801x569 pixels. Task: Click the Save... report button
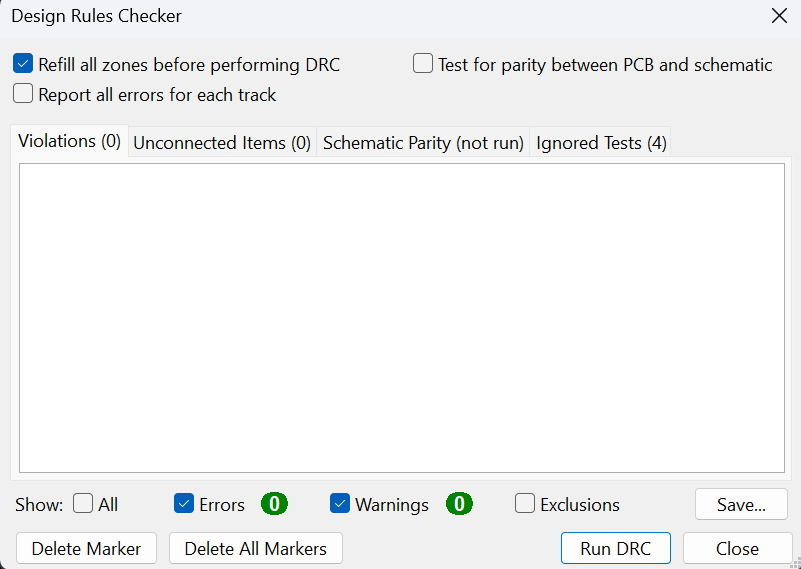point(741,504)
